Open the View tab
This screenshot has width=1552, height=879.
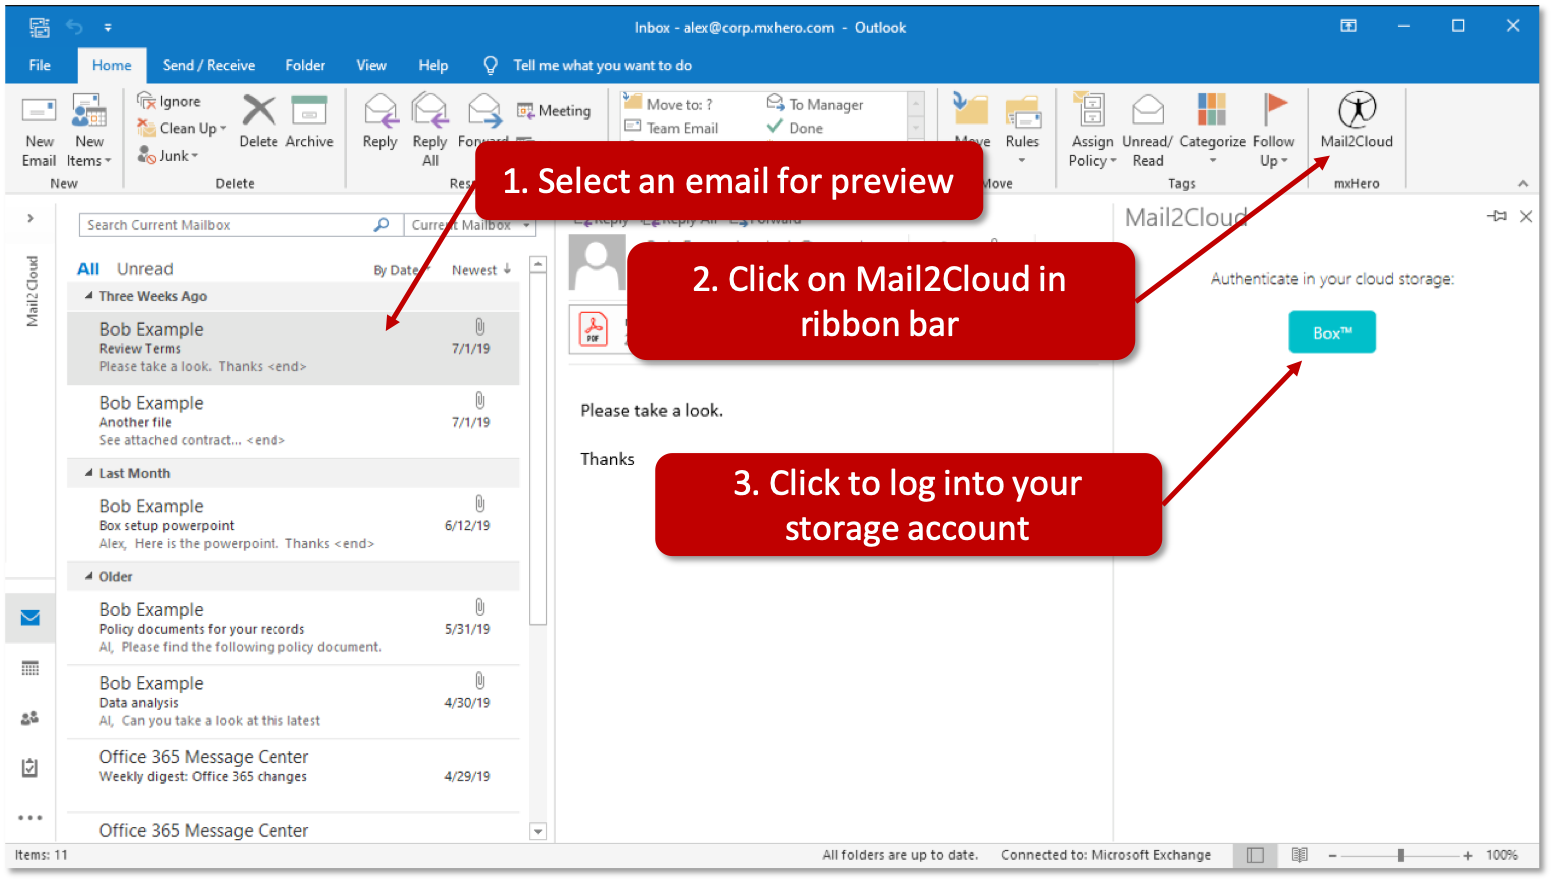click(x=371, y=65)
